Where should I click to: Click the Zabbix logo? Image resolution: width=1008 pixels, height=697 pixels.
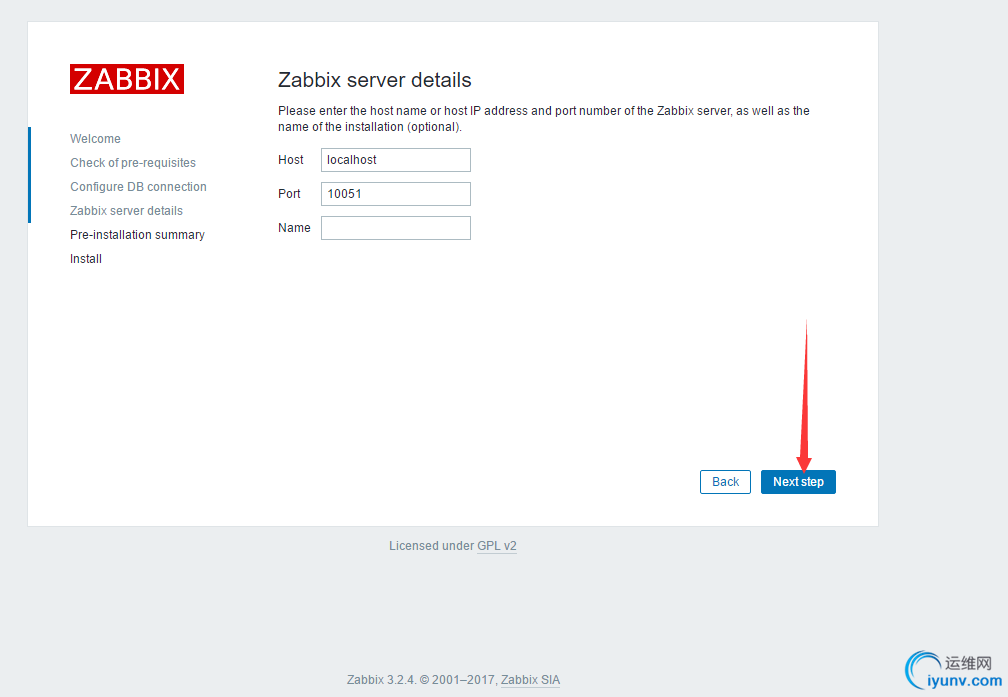127,79
